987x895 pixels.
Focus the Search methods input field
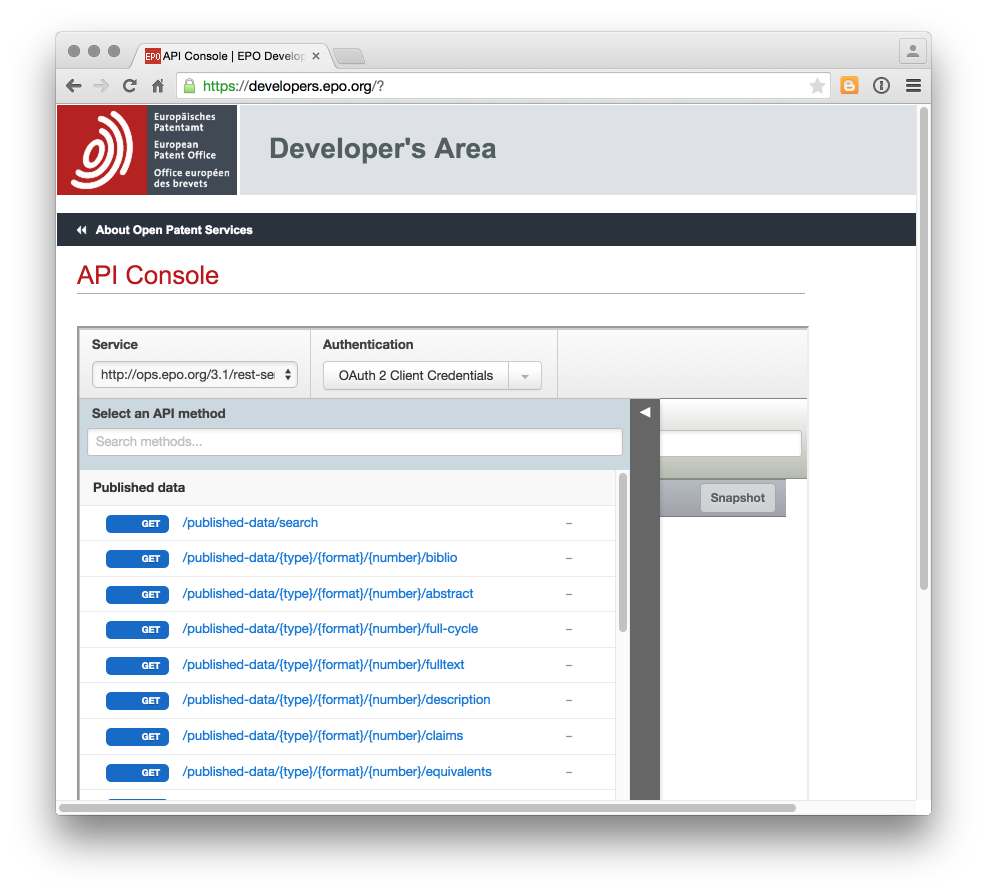pyautogui.click(x=355, y=442)
